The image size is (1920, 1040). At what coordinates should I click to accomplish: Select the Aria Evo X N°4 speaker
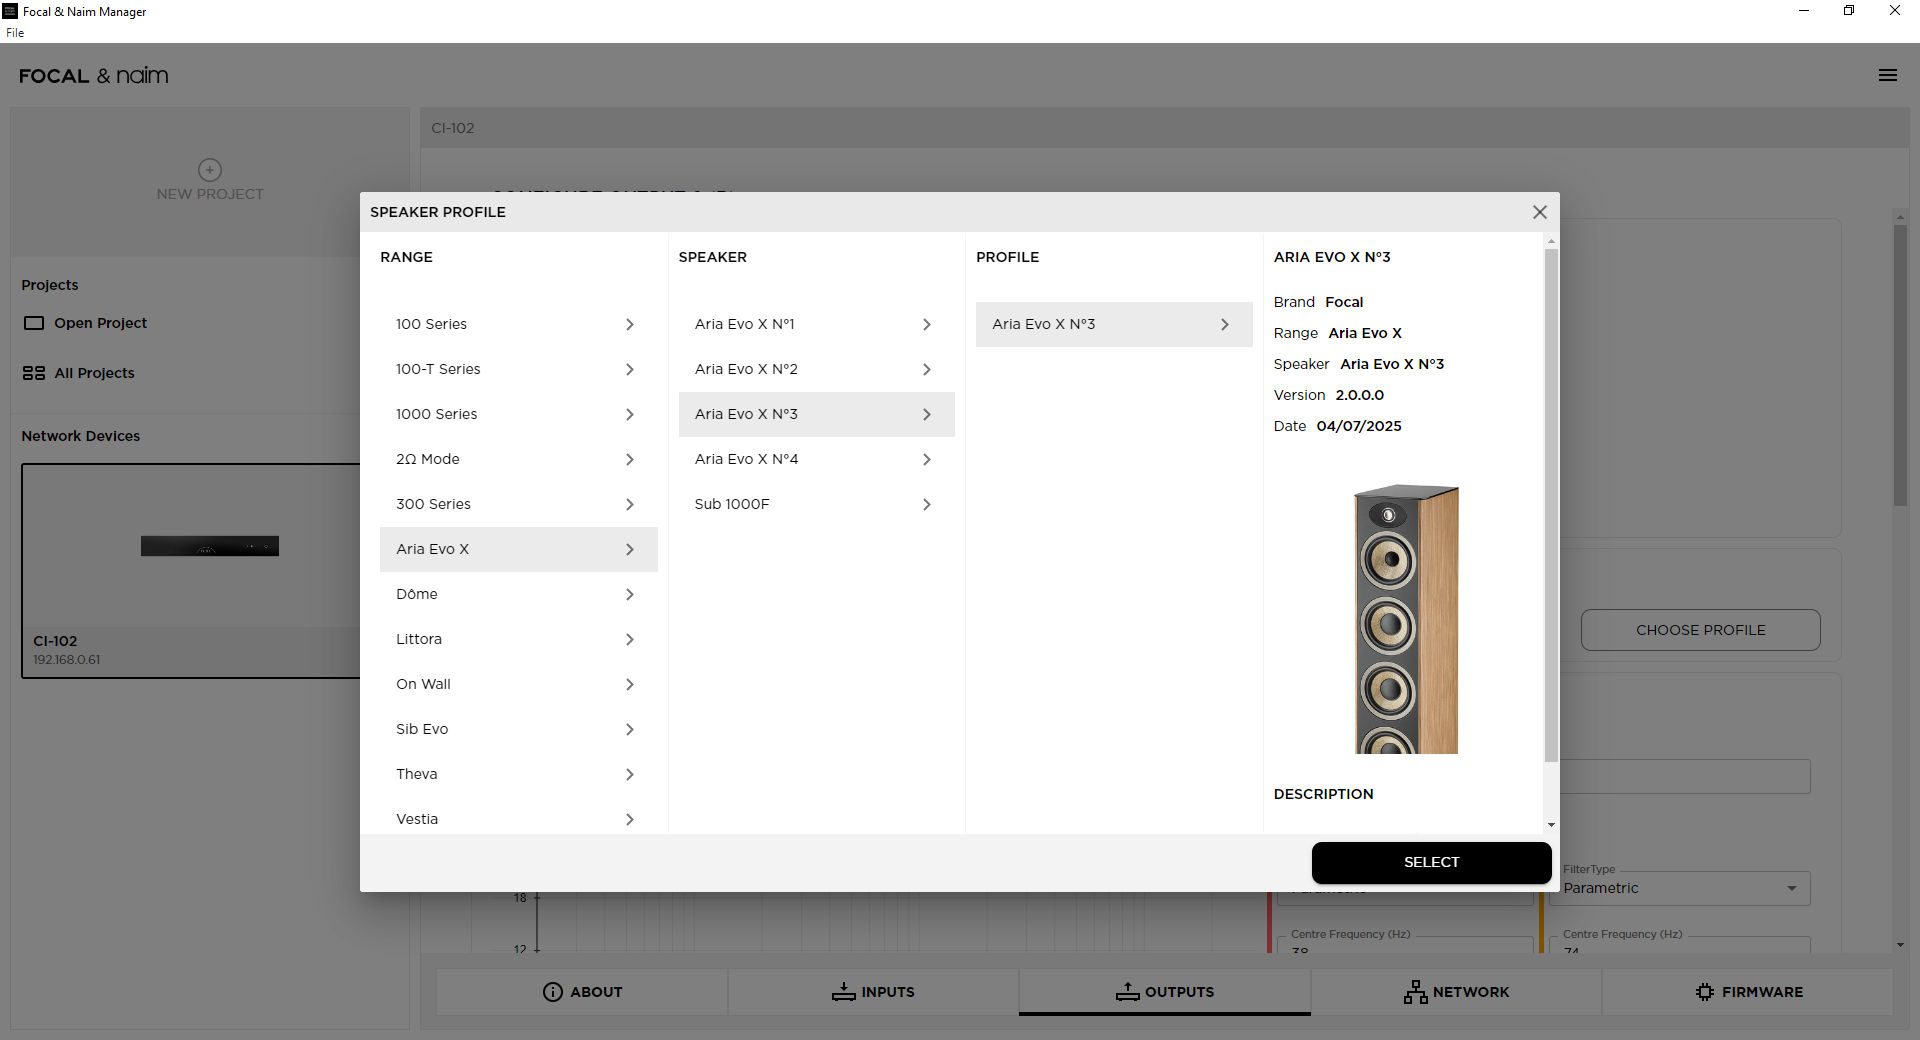coord(815,459)
